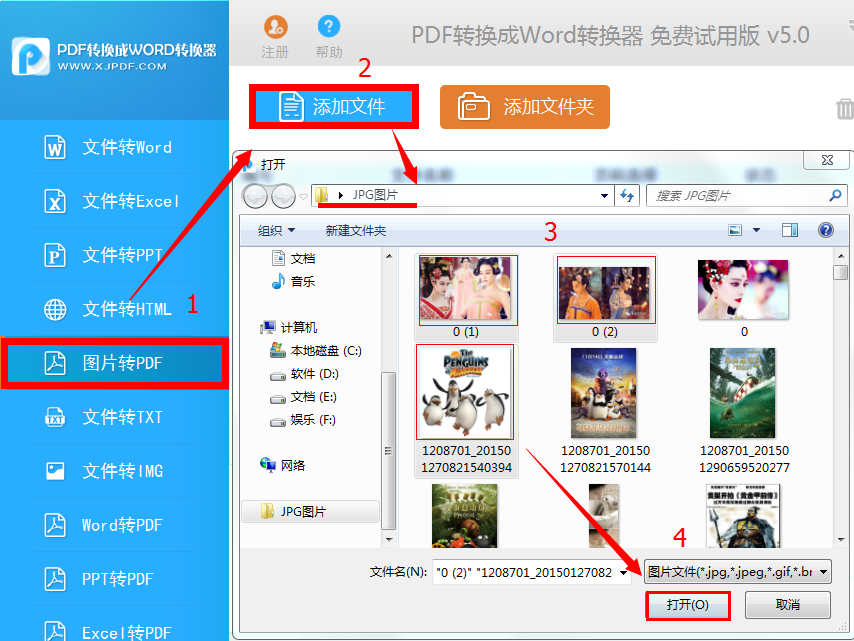Open the 组织 menu dropdown
854x641 pixels.
(276, 230)
